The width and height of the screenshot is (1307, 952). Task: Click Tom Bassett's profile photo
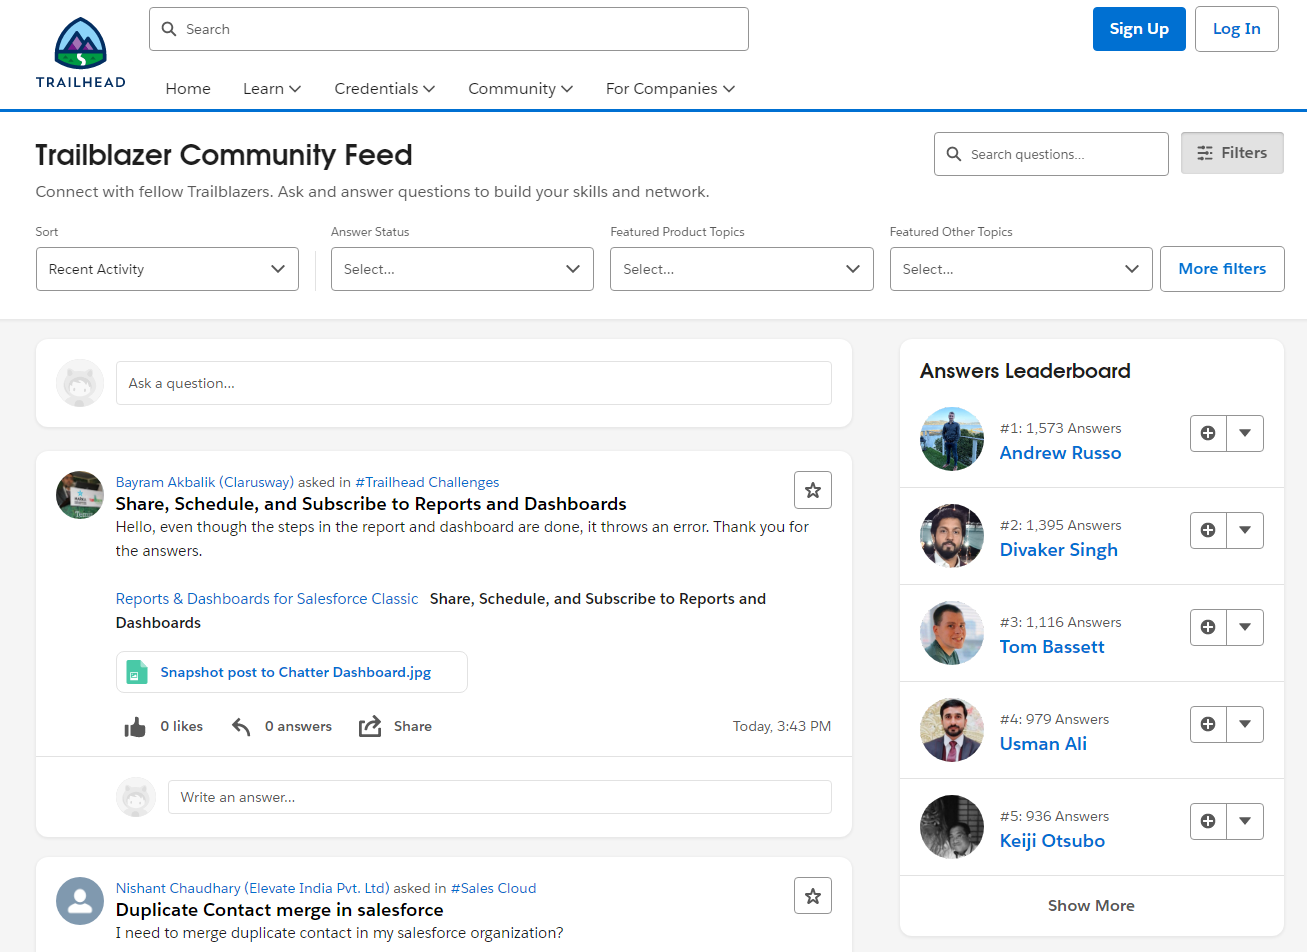(x=952, y=633)
